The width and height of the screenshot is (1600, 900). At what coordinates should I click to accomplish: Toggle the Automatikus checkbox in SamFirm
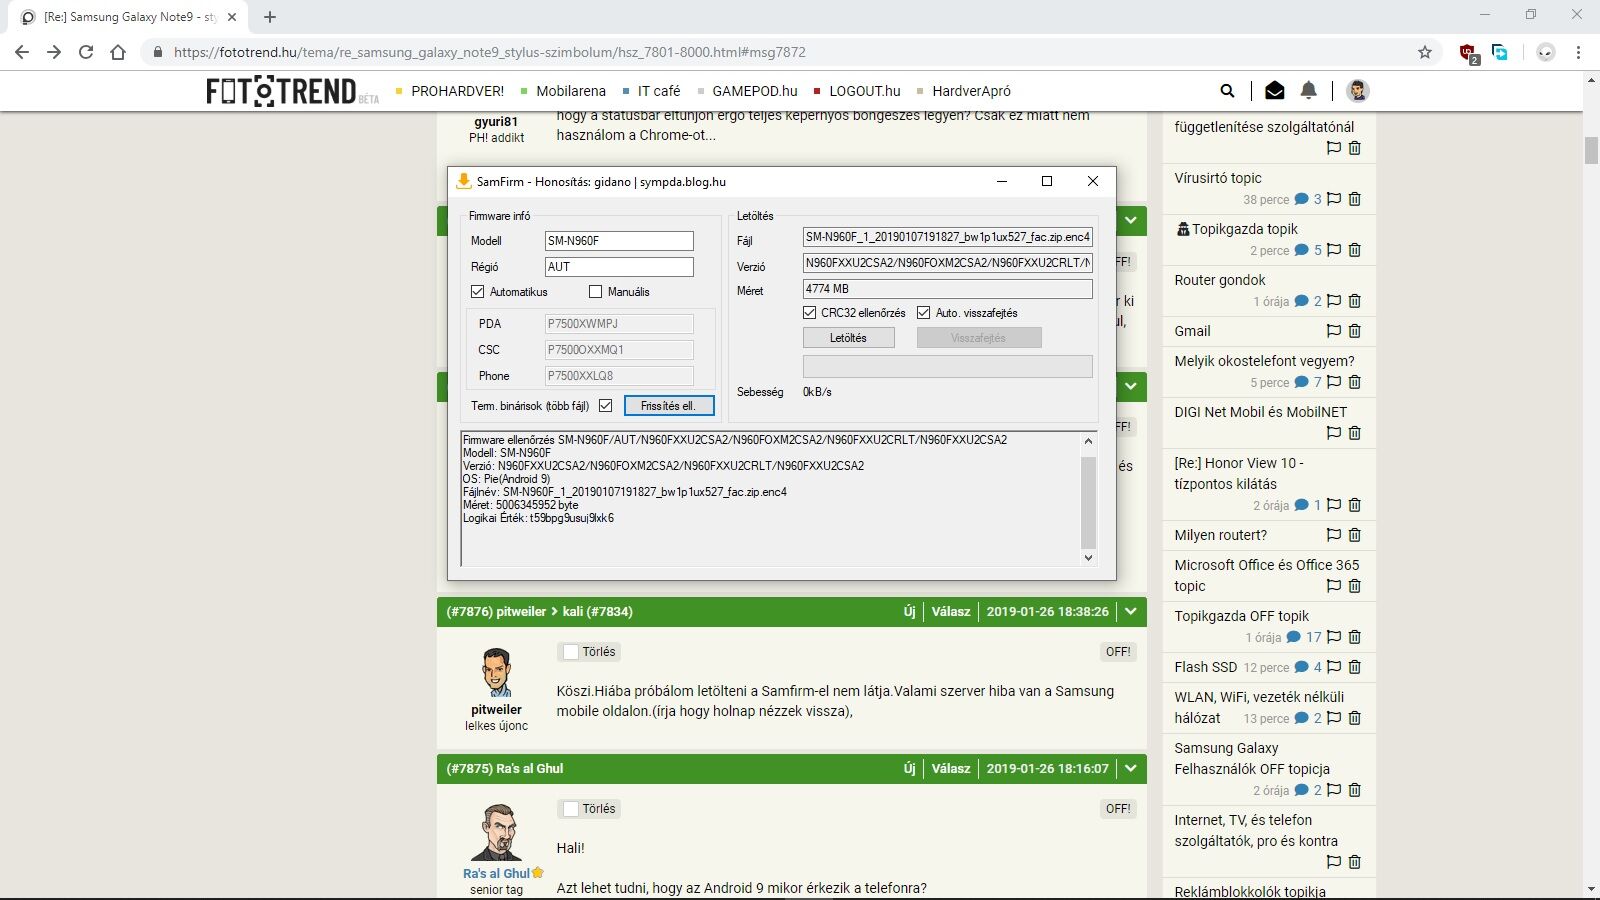477,292
